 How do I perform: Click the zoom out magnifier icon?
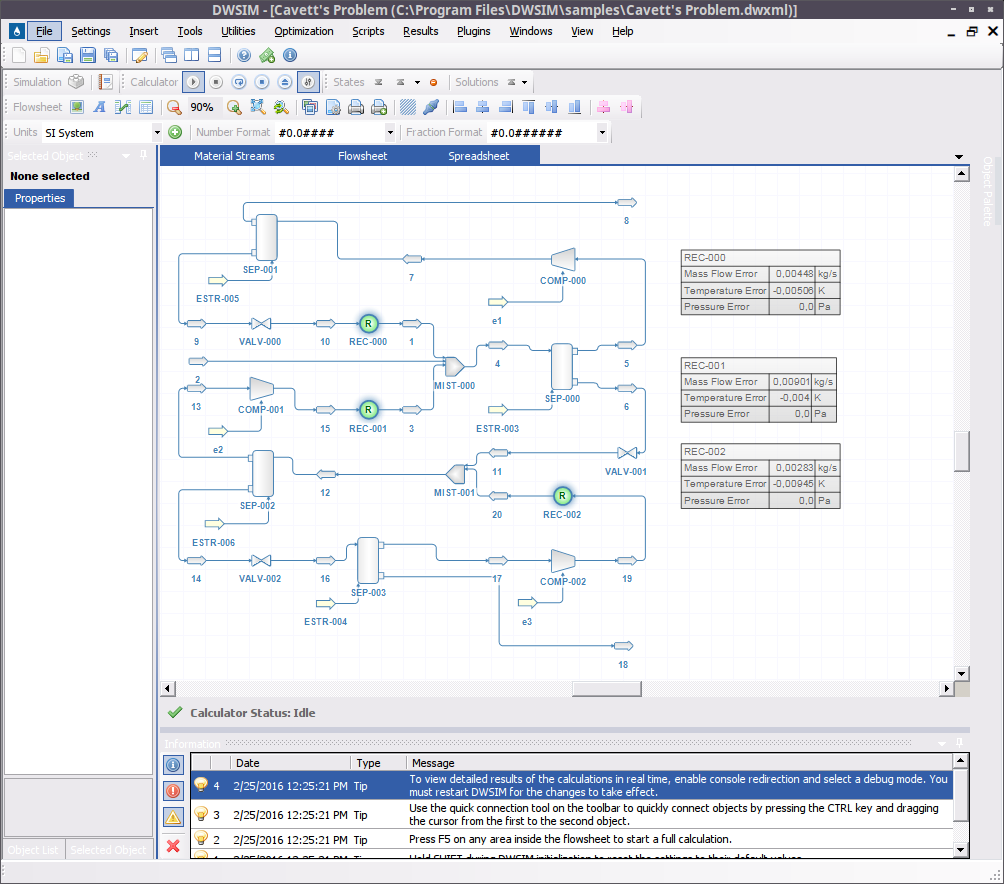174,107
